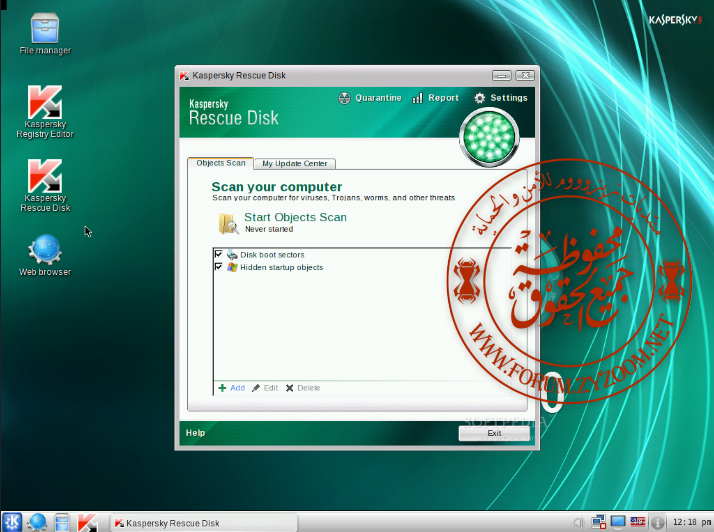Click Kaspersky launcher icon in the taskbar
The image size is (714, 532).
point(87,522)
